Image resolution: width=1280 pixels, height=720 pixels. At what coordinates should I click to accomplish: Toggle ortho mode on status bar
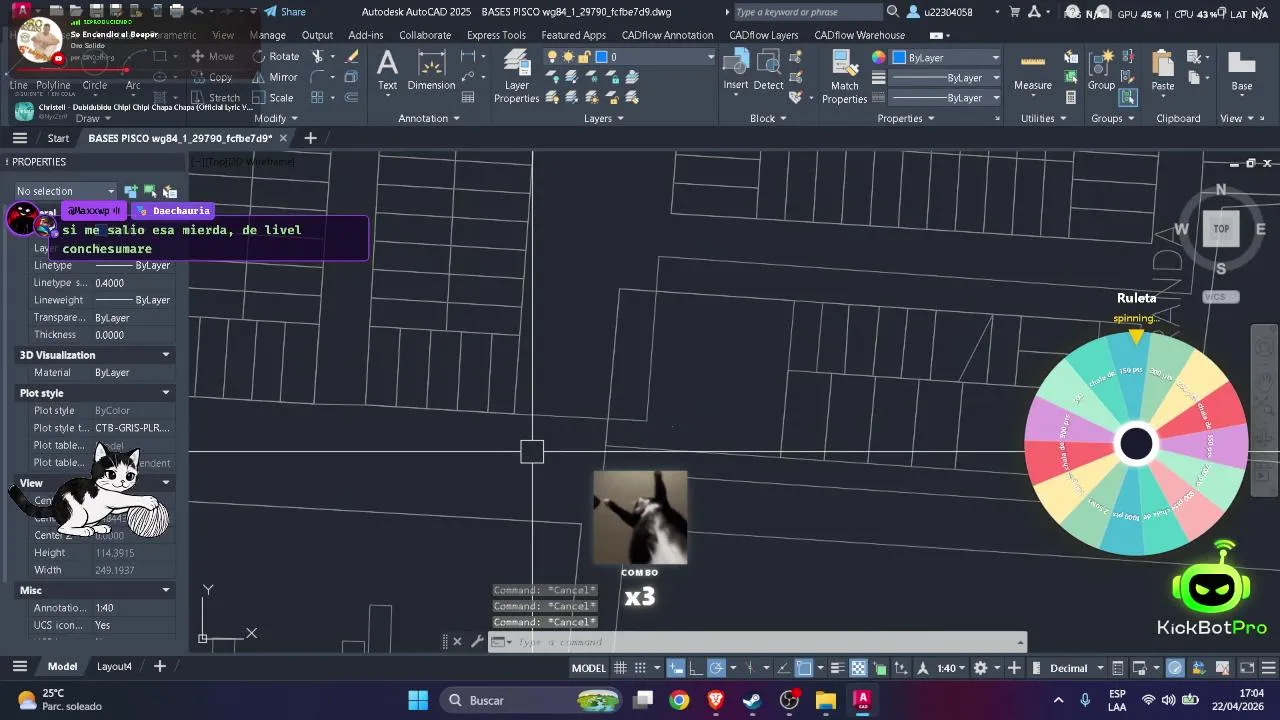click(x=697, y=668)
